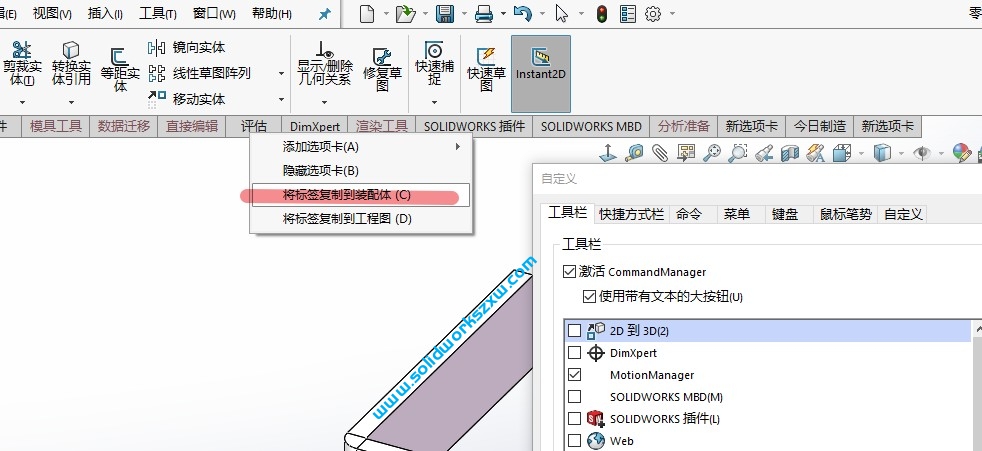Select the Trim Entities tool
This screenshot has height=451, width=982.
click(21, 64)
